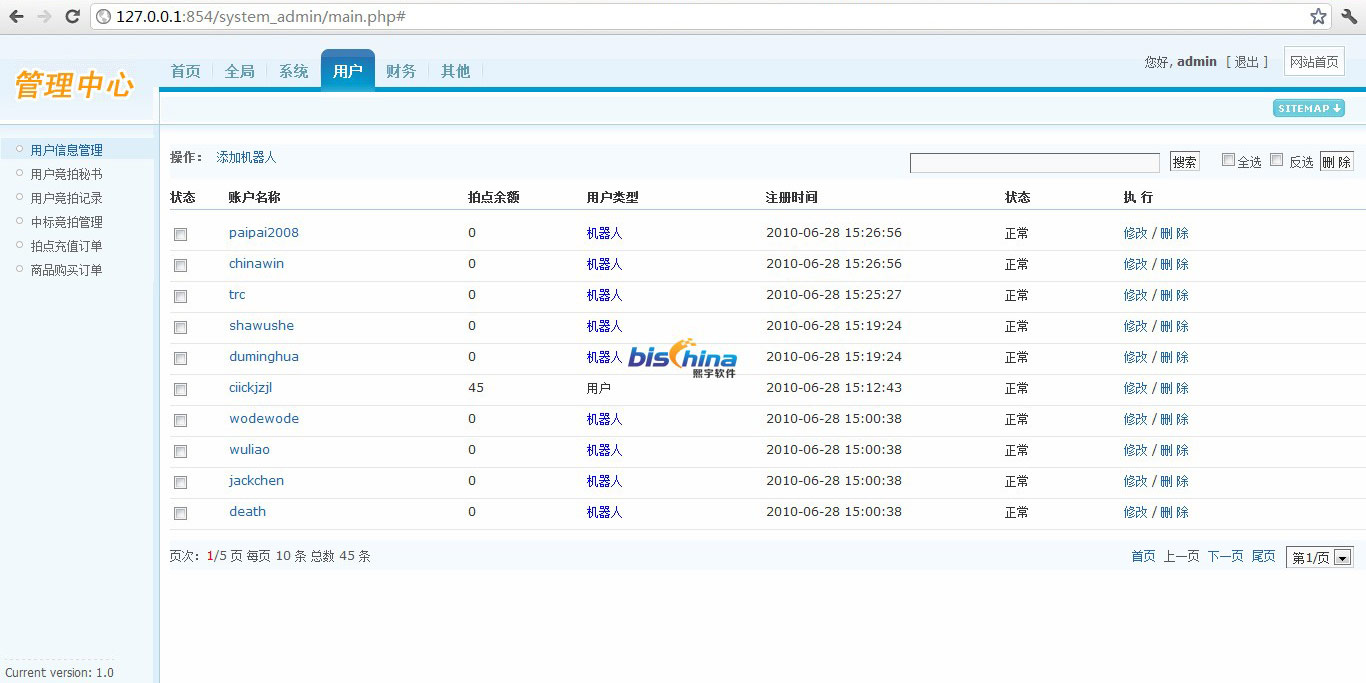Tick the checkbox for trc
The image size is (1366, 683).
(180, 297)
